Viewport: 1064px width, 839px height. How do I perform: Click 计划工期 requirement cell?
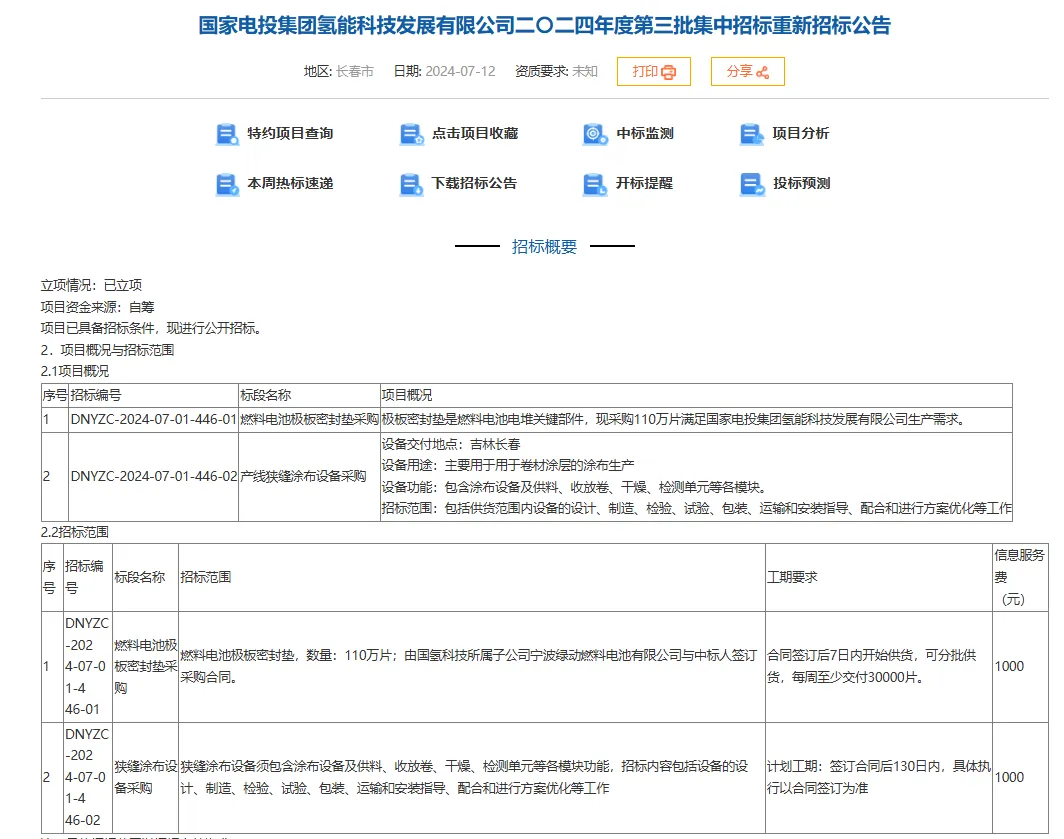(879, 777)
